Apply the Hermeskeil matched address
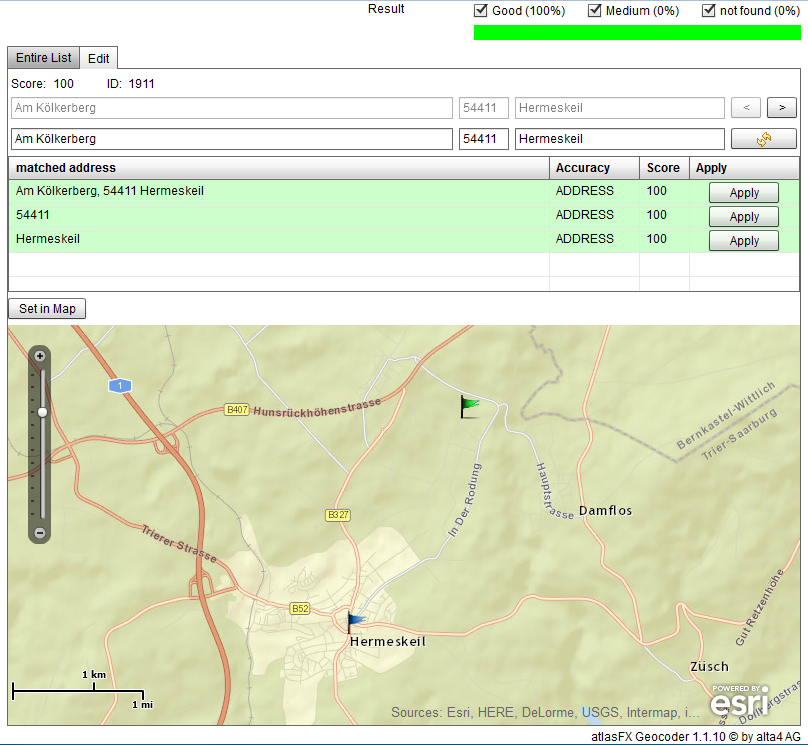 click(x=743, y=241)
